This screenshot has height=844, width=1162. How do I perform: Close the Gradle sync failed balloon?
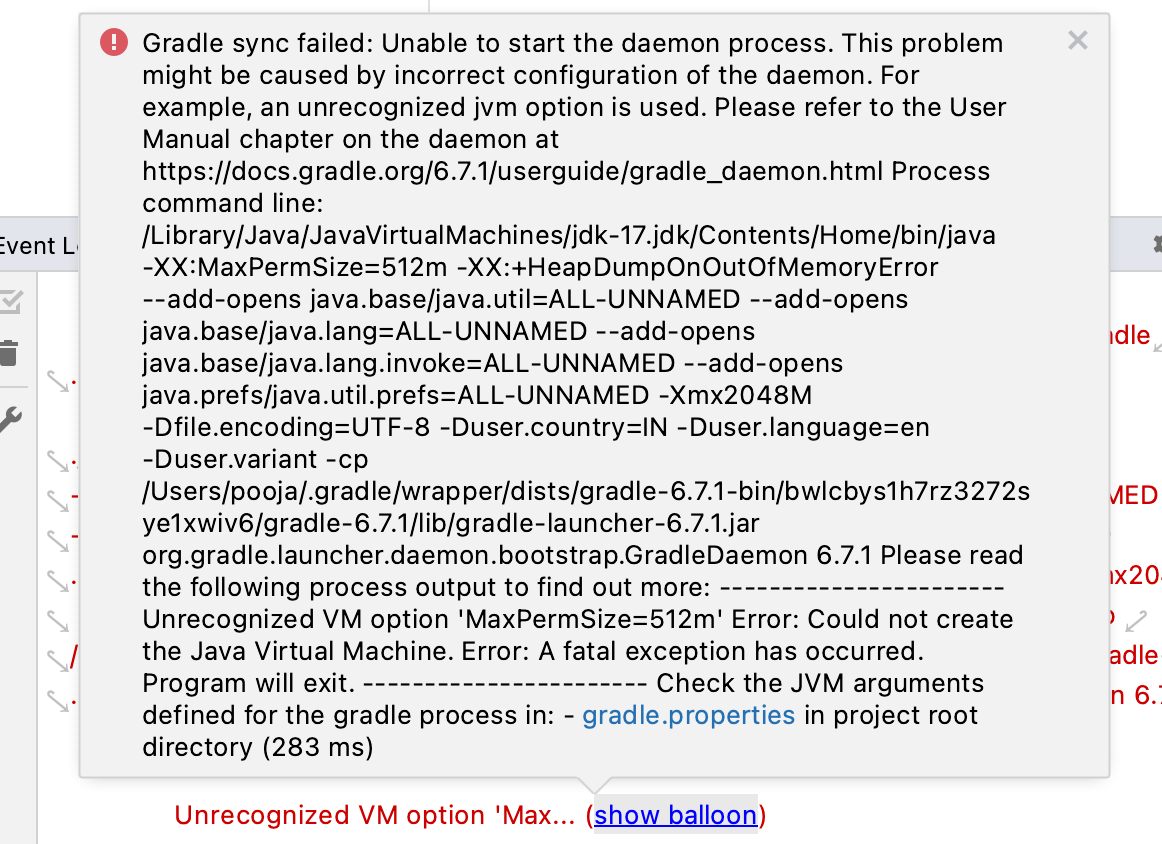pyautogui.click(x=1078, y=40)
